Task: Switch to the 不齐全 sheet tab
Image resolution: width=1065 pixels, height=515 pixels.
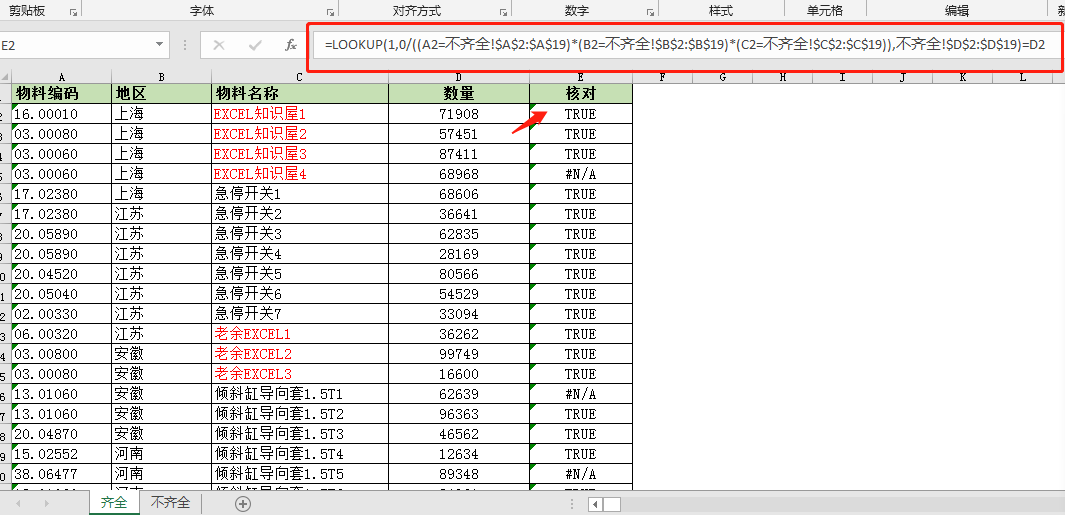Action: tap(170, 503)
